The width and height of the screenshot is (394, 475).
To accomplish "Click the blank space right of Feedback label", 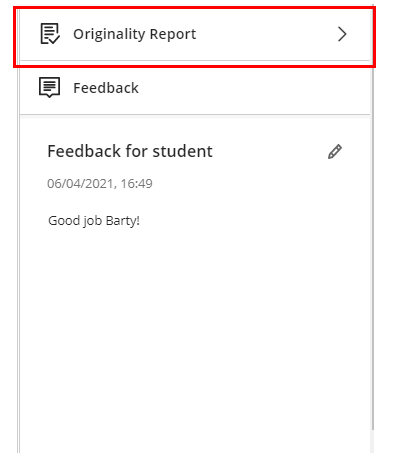I will point(253,88).
